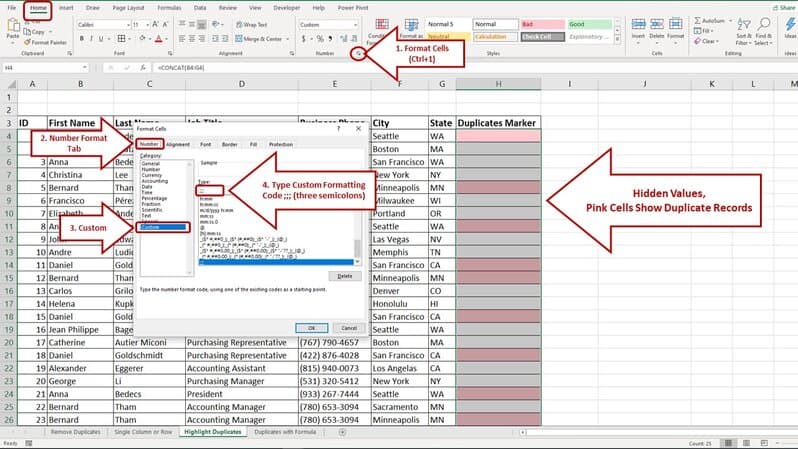798x449 pixels.
Task: Click the Orientation text angle icon
Action: pos(216,24)
